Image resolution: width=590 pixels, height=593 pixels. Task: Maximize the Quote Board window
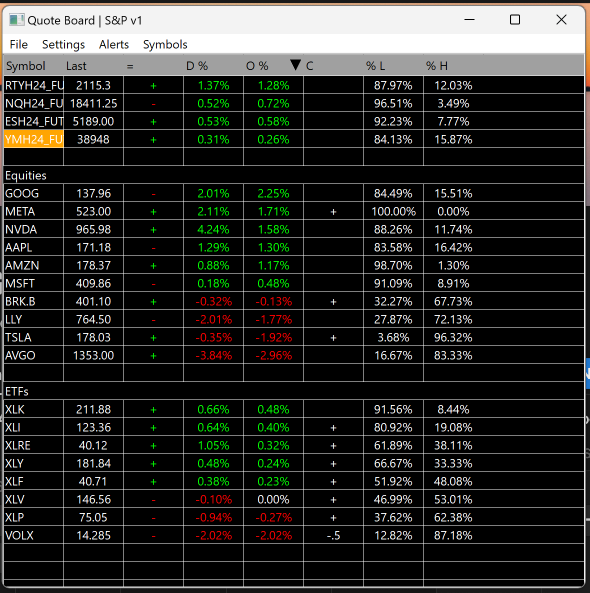515,20
